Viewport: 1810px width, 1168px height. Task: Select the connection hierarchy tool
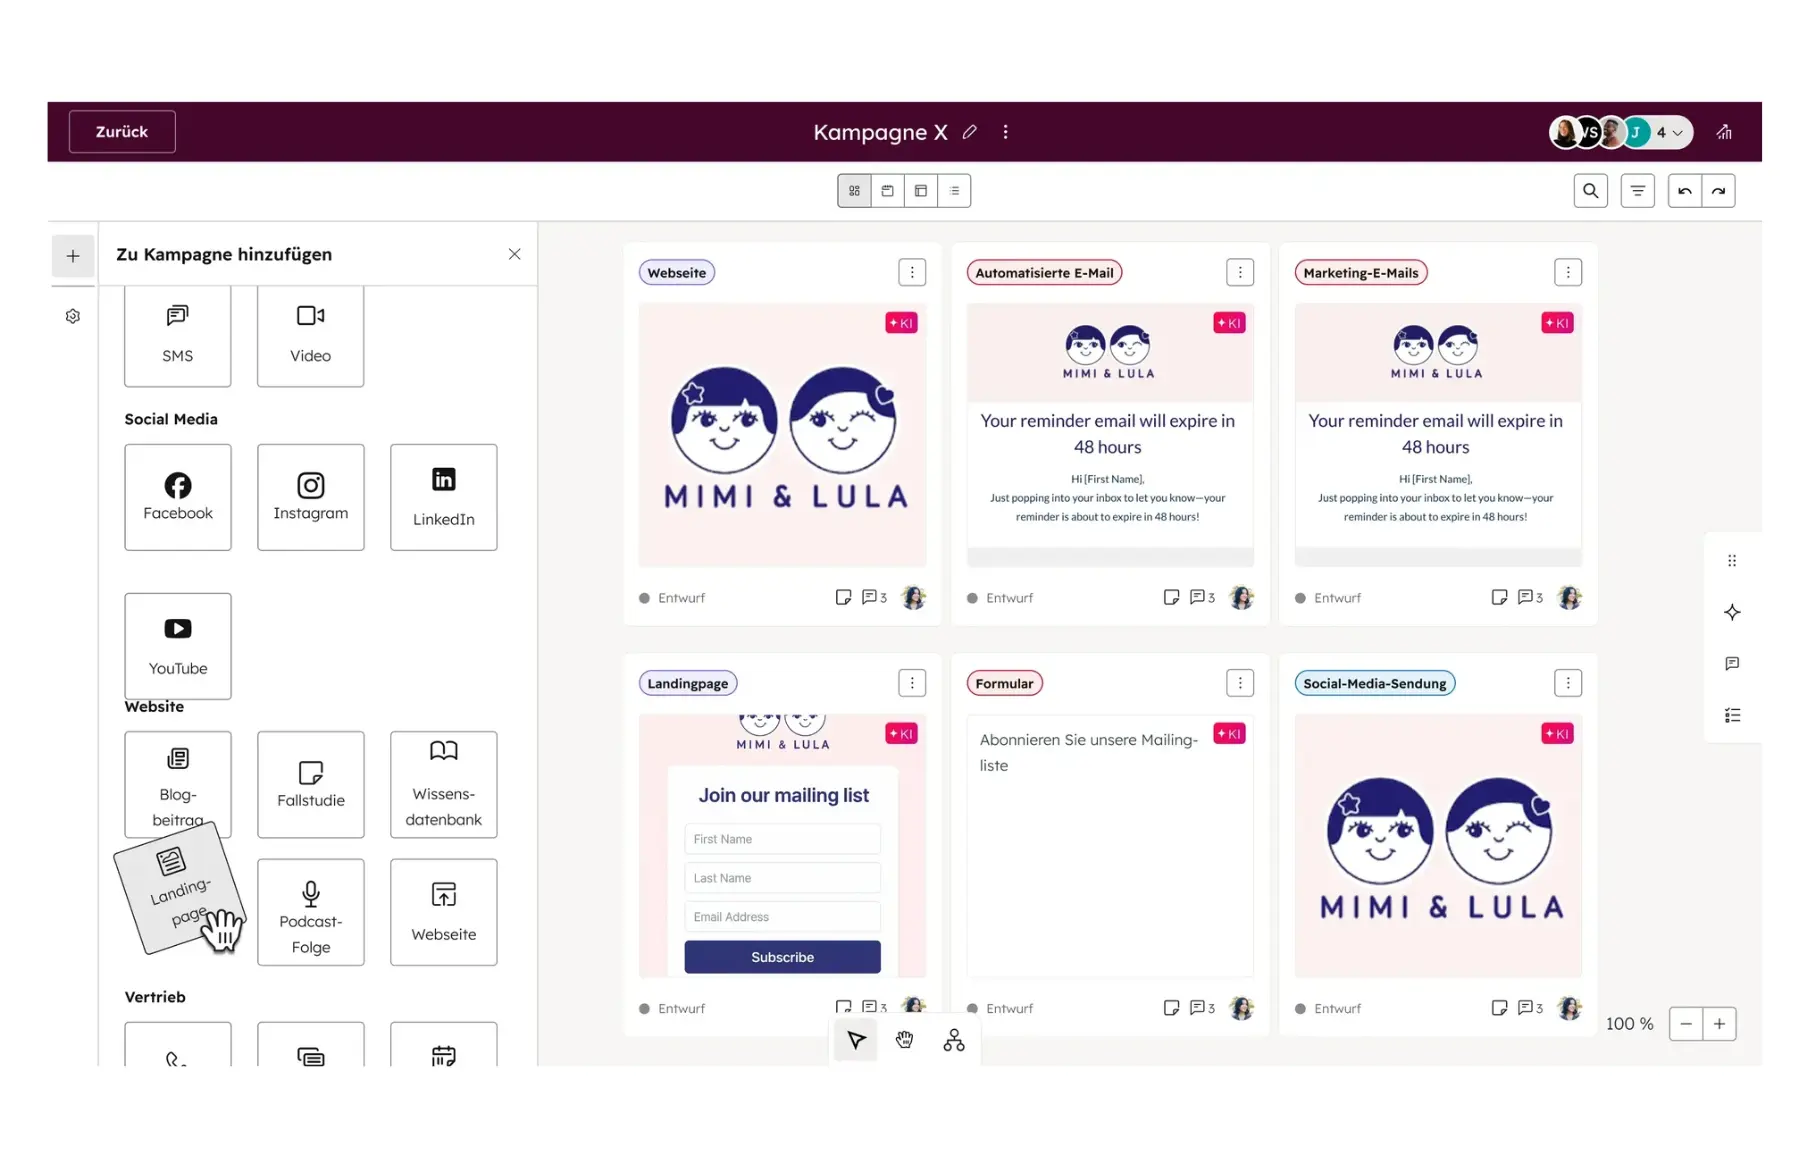pos(954,1041)
